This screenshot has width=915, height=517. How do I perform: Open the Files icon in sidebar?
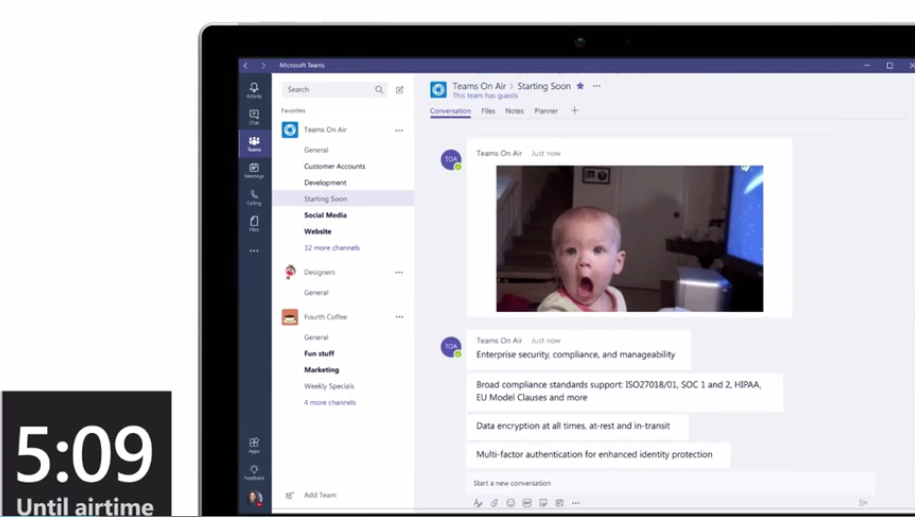pyautogui.click(x=254, y=222)
